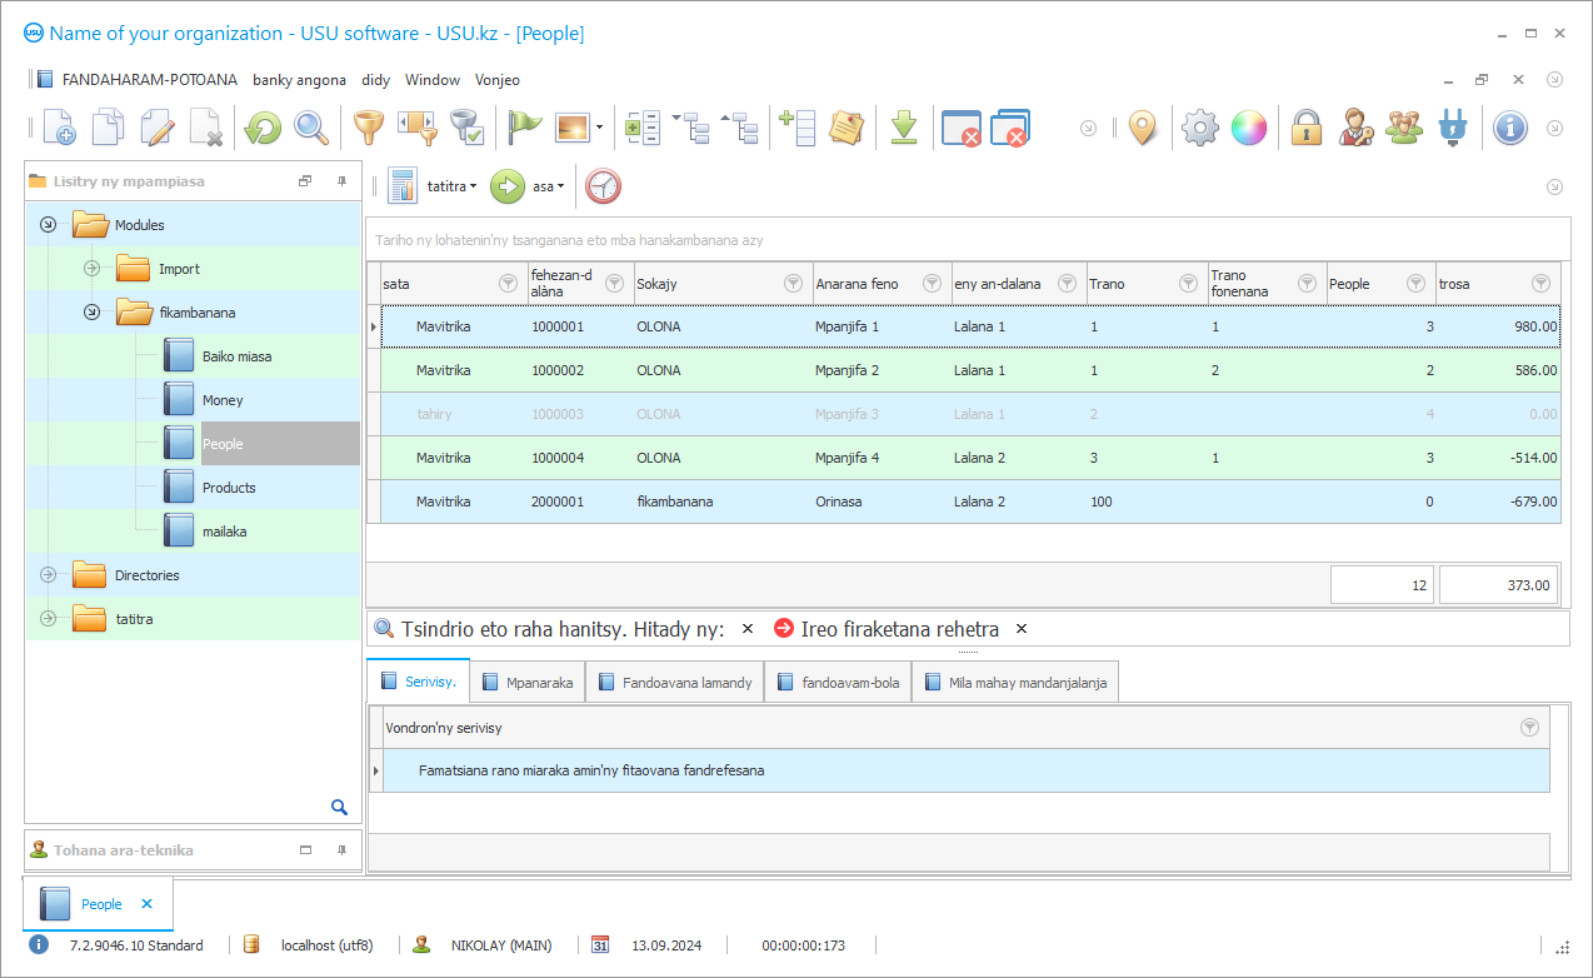This screenshot has height=978, width=1593.
Task: Dismiss the Ireo firaketana rehetra filter
Action: click(1021, 629)
